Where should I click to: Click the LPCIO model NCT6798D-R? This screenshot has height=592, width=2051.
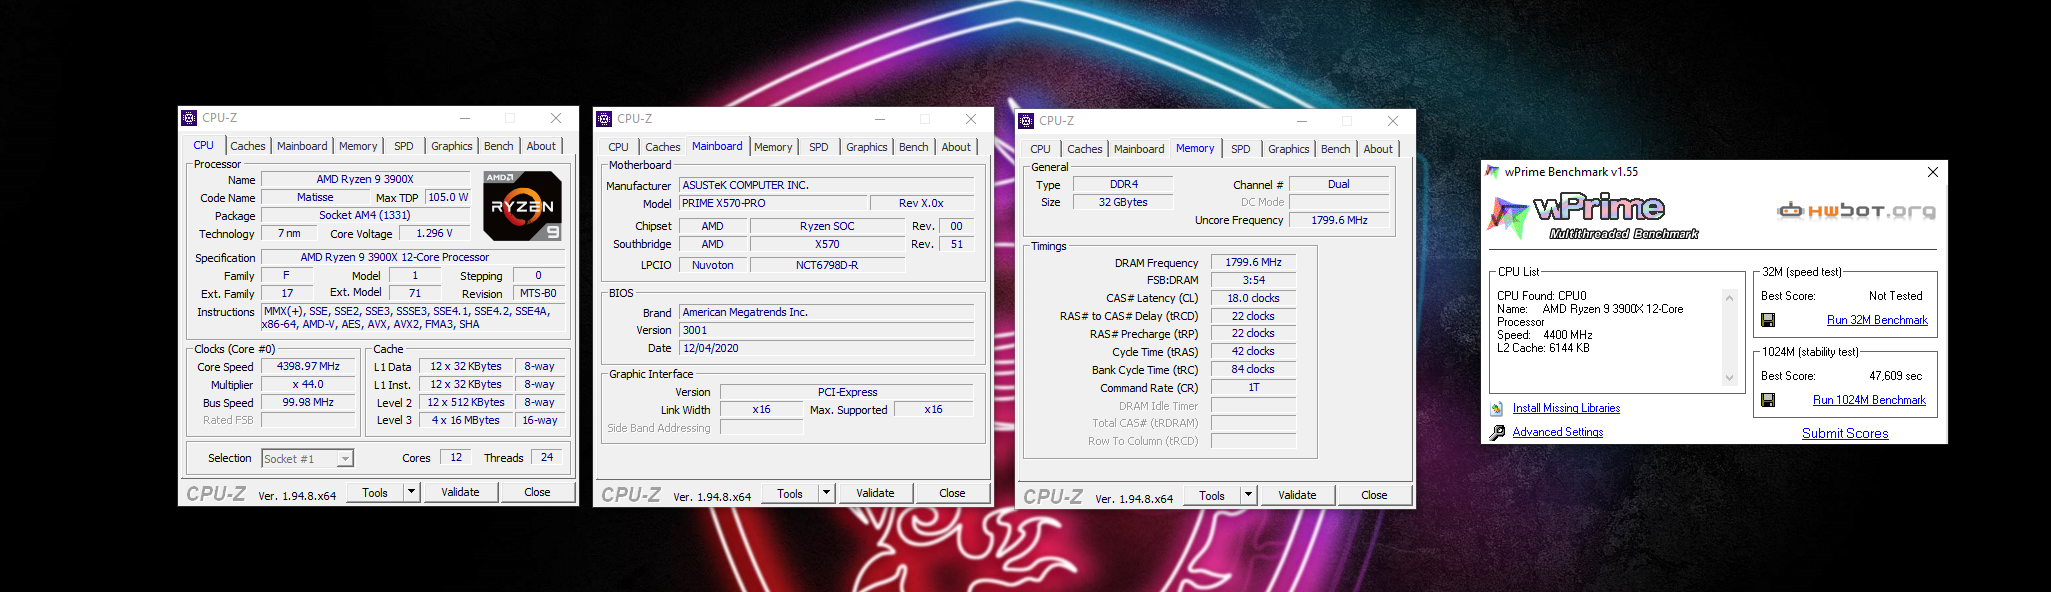pos(827,265)
